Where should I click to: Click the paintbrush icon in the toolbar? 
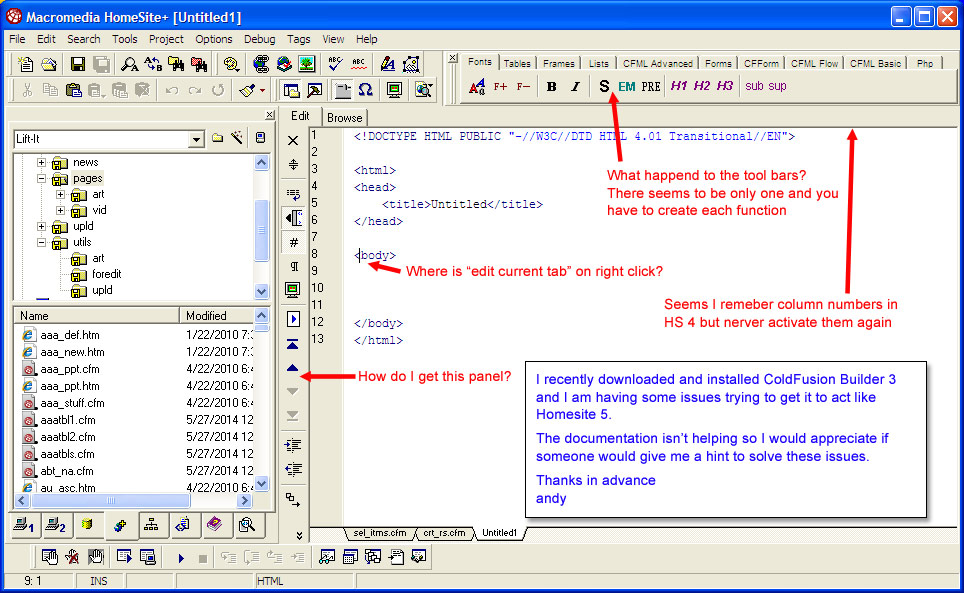[247, 90]
